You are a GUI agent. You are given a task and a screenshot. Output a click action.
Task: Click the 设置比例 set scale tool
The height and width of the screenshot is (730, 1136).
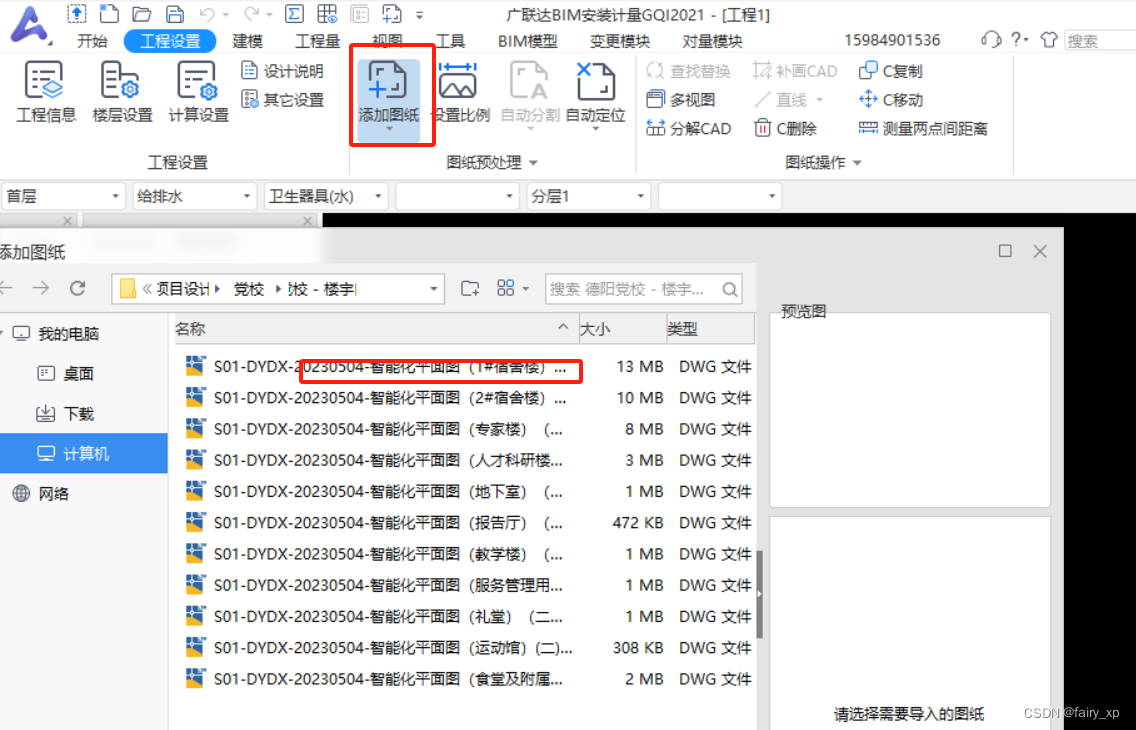pyautogui.click(x=460, y=92)
